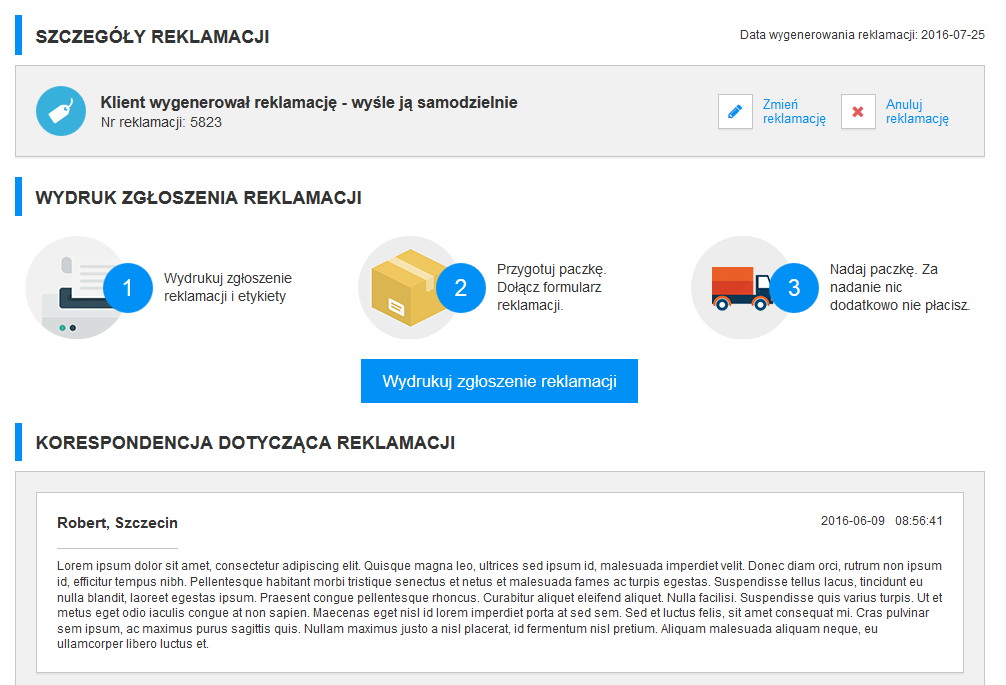Open the 'Anuluj reklamację' link
1006x685 pixels.
click(x=917, y=111)
